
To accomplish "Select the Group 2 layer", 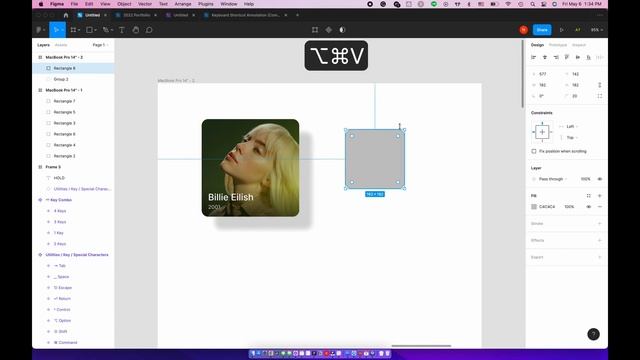I will [x=73, y=79].
